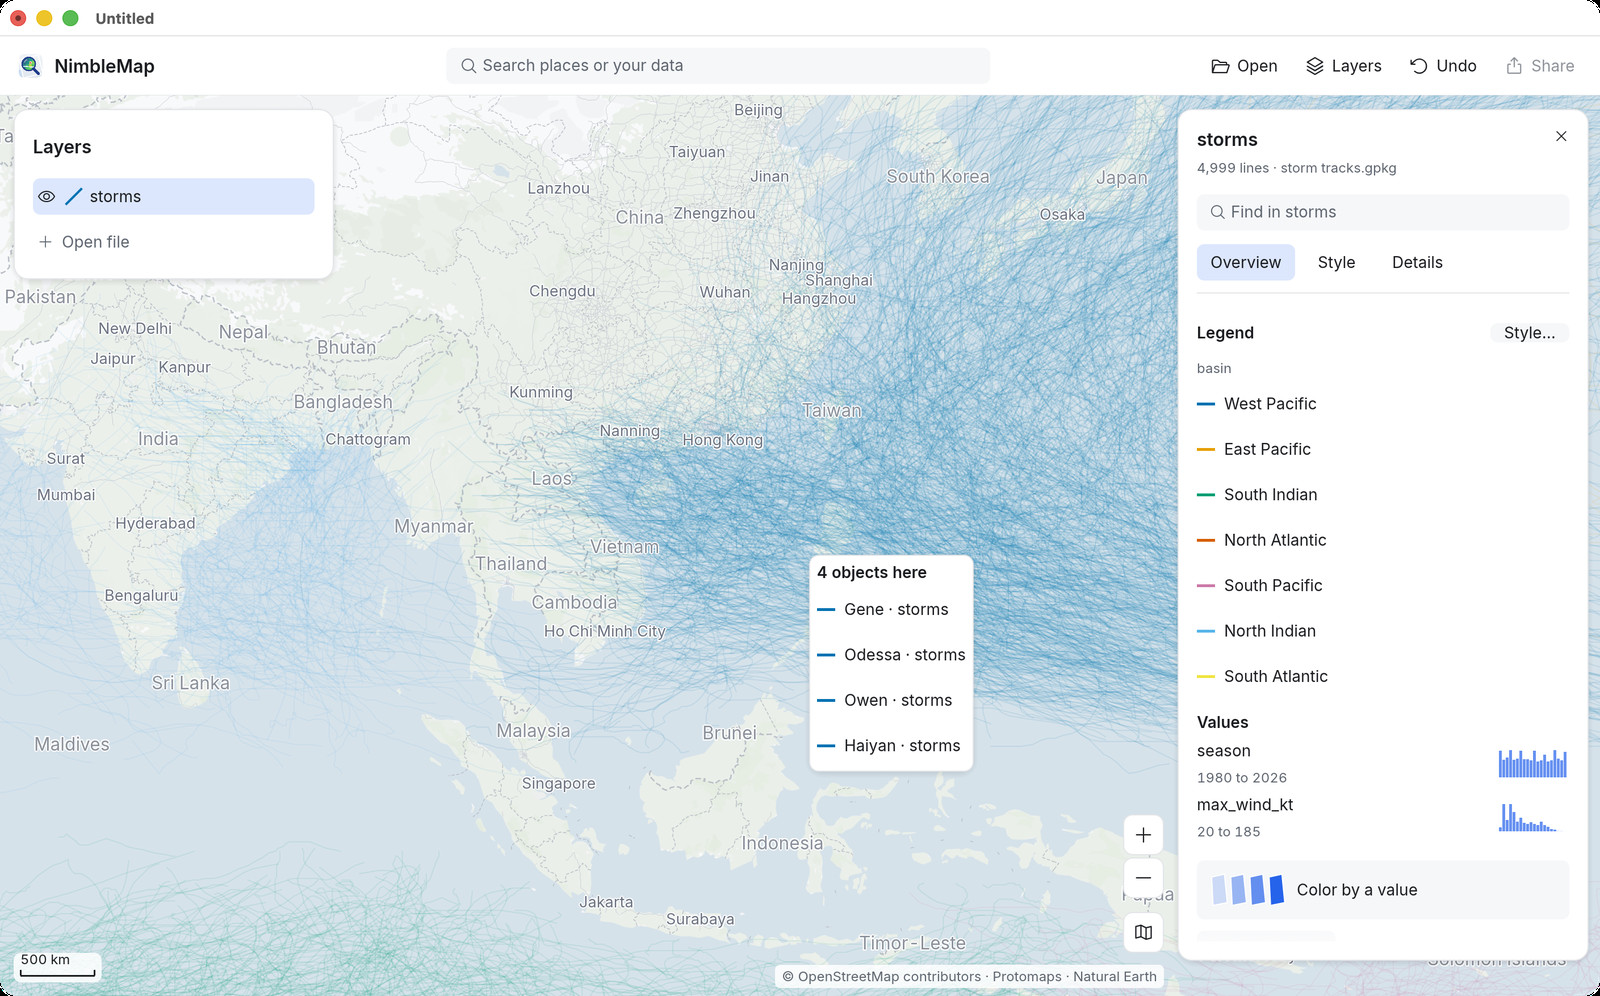
Task: Click the basin legend field label
Action: click(x=1214, y=369)
